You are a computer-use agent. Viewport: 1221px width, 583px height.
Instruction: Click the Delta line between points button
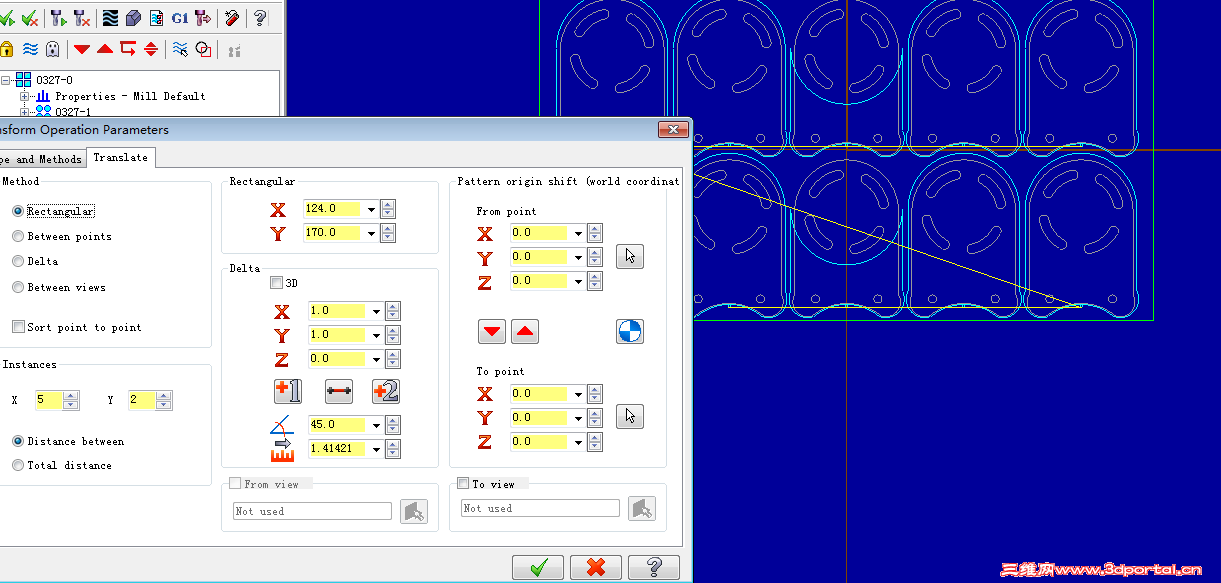[x=339, y=392]
